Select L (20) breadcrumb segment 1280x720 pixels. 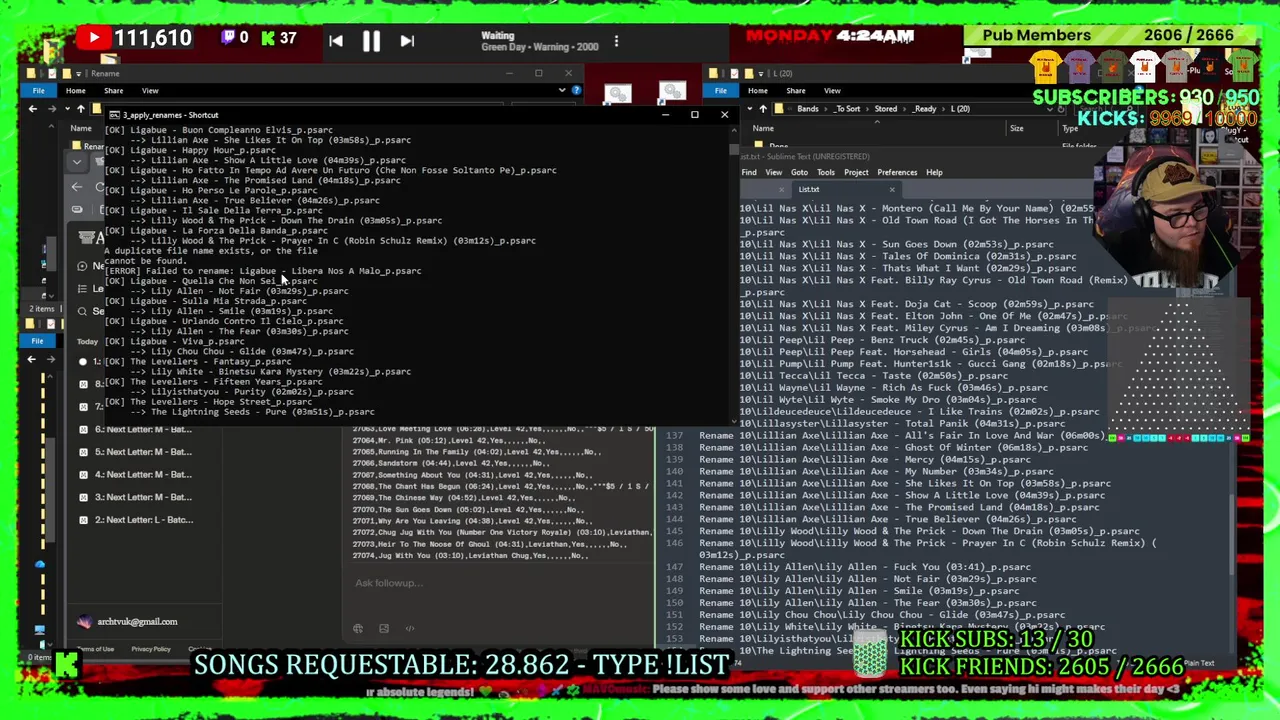point(960,108)
